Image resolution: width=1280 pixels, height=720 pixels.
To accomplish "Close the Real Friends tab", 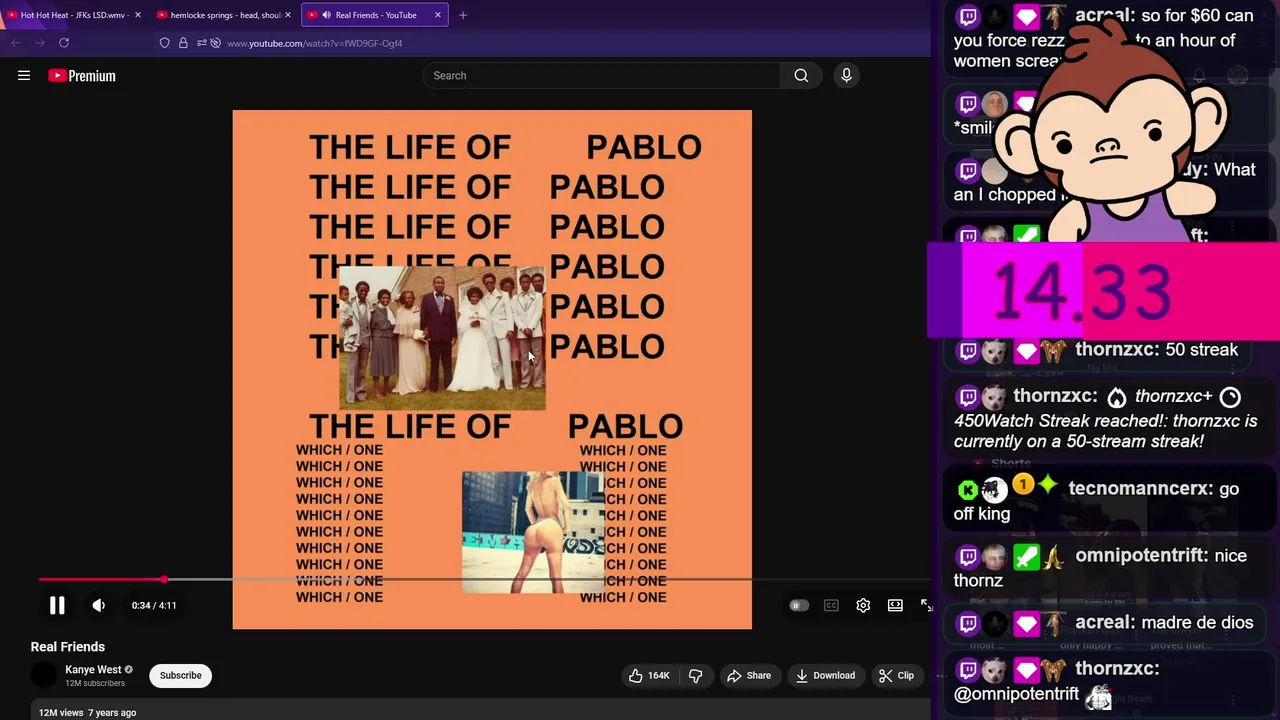I will (437, 15).
